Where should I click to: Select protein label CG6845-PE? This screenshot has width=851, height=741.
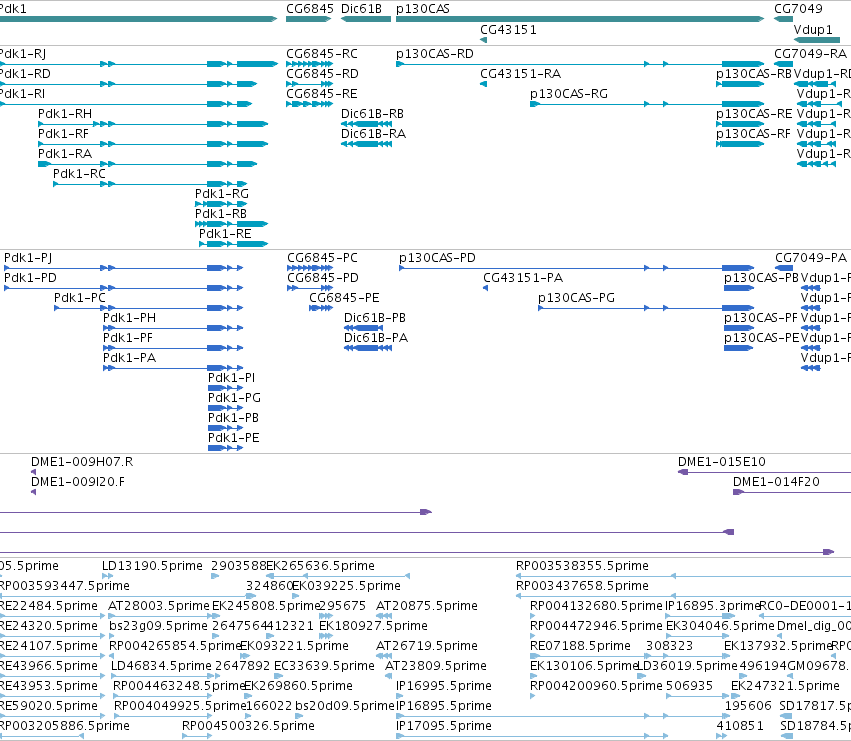(344, 298)
